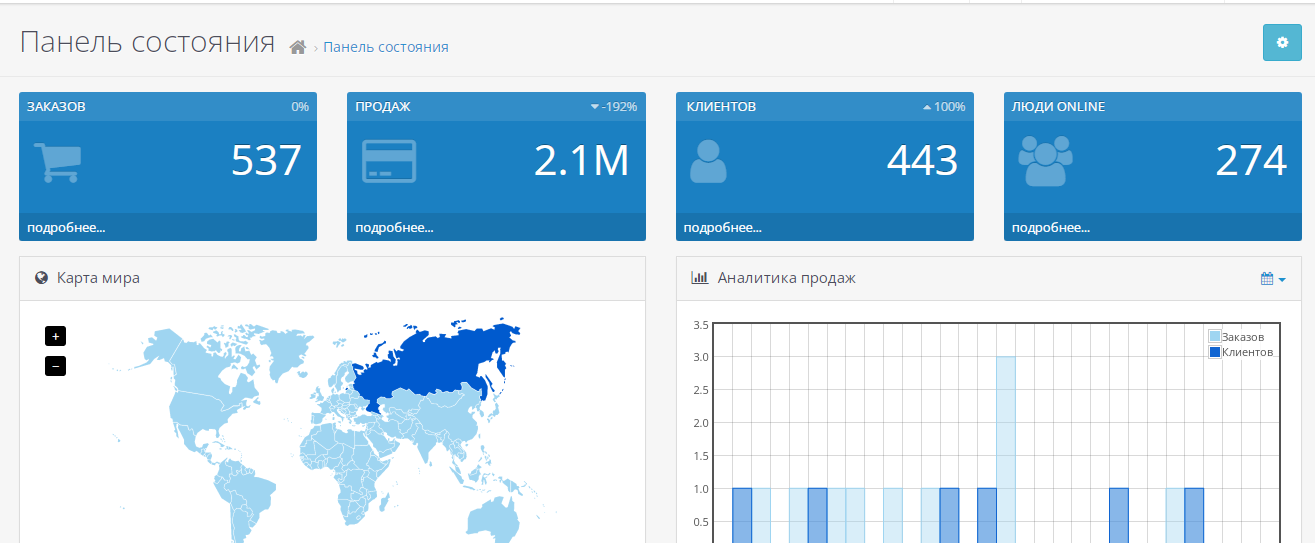Open подробнее link under Продаж
1315x543 pixels.
tap(394, 227)
